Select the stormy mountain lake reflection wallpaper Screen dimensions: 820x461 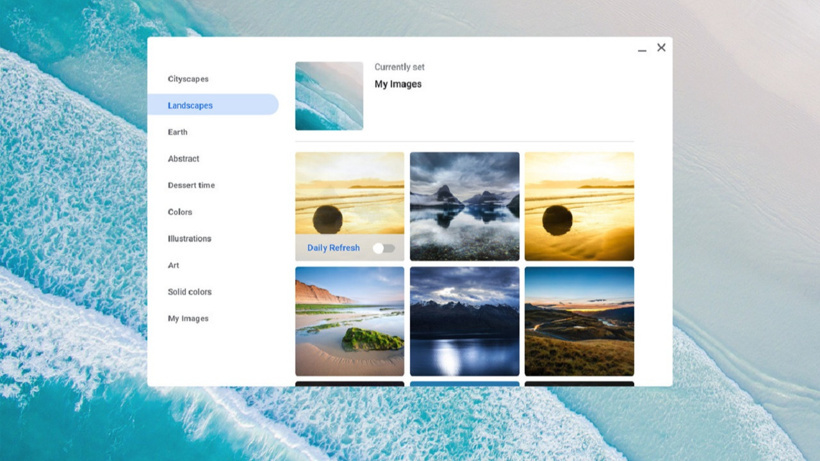point(464,206)
